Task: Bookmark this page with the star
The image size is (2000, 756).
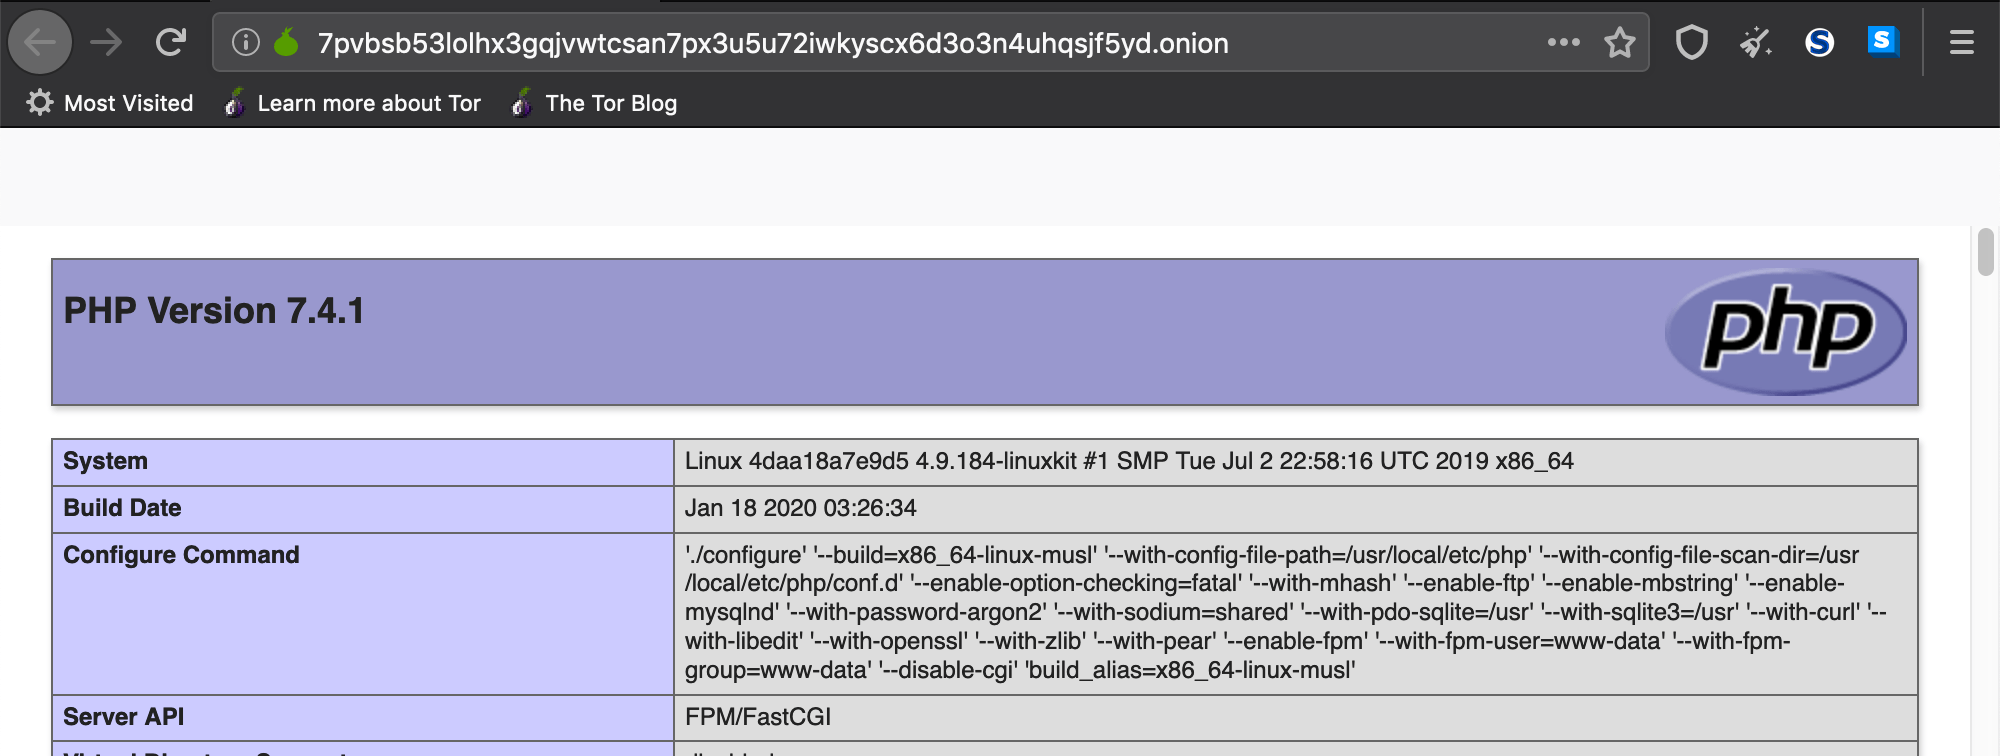Action: pos(1619,43)
